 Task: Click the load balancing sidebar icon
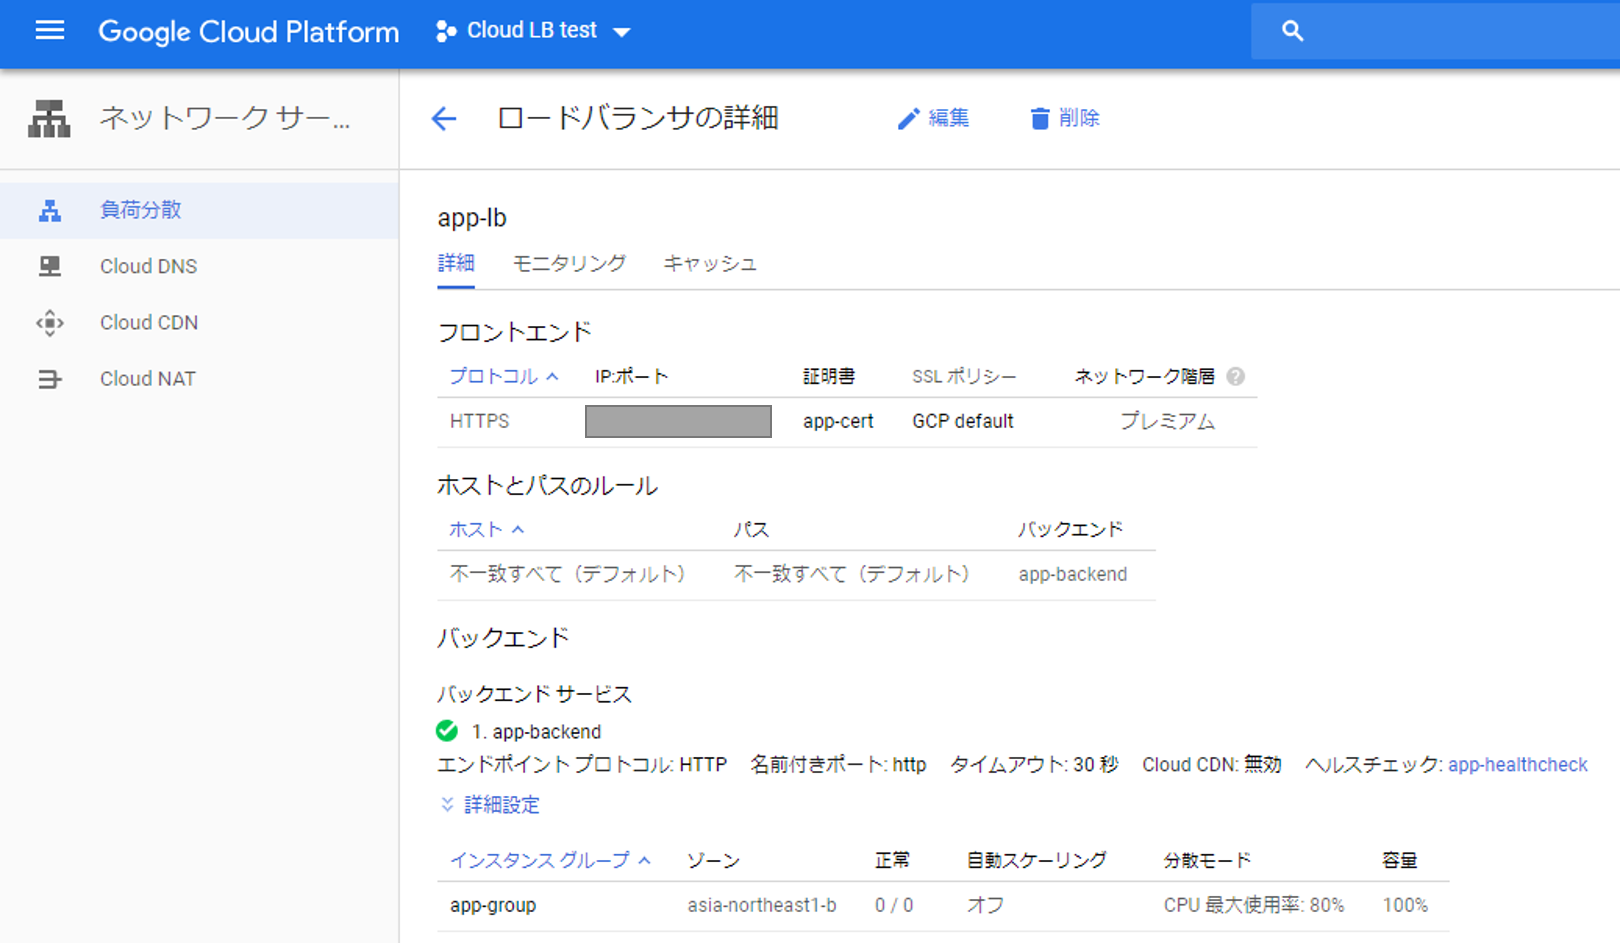[x=49, y=211]
